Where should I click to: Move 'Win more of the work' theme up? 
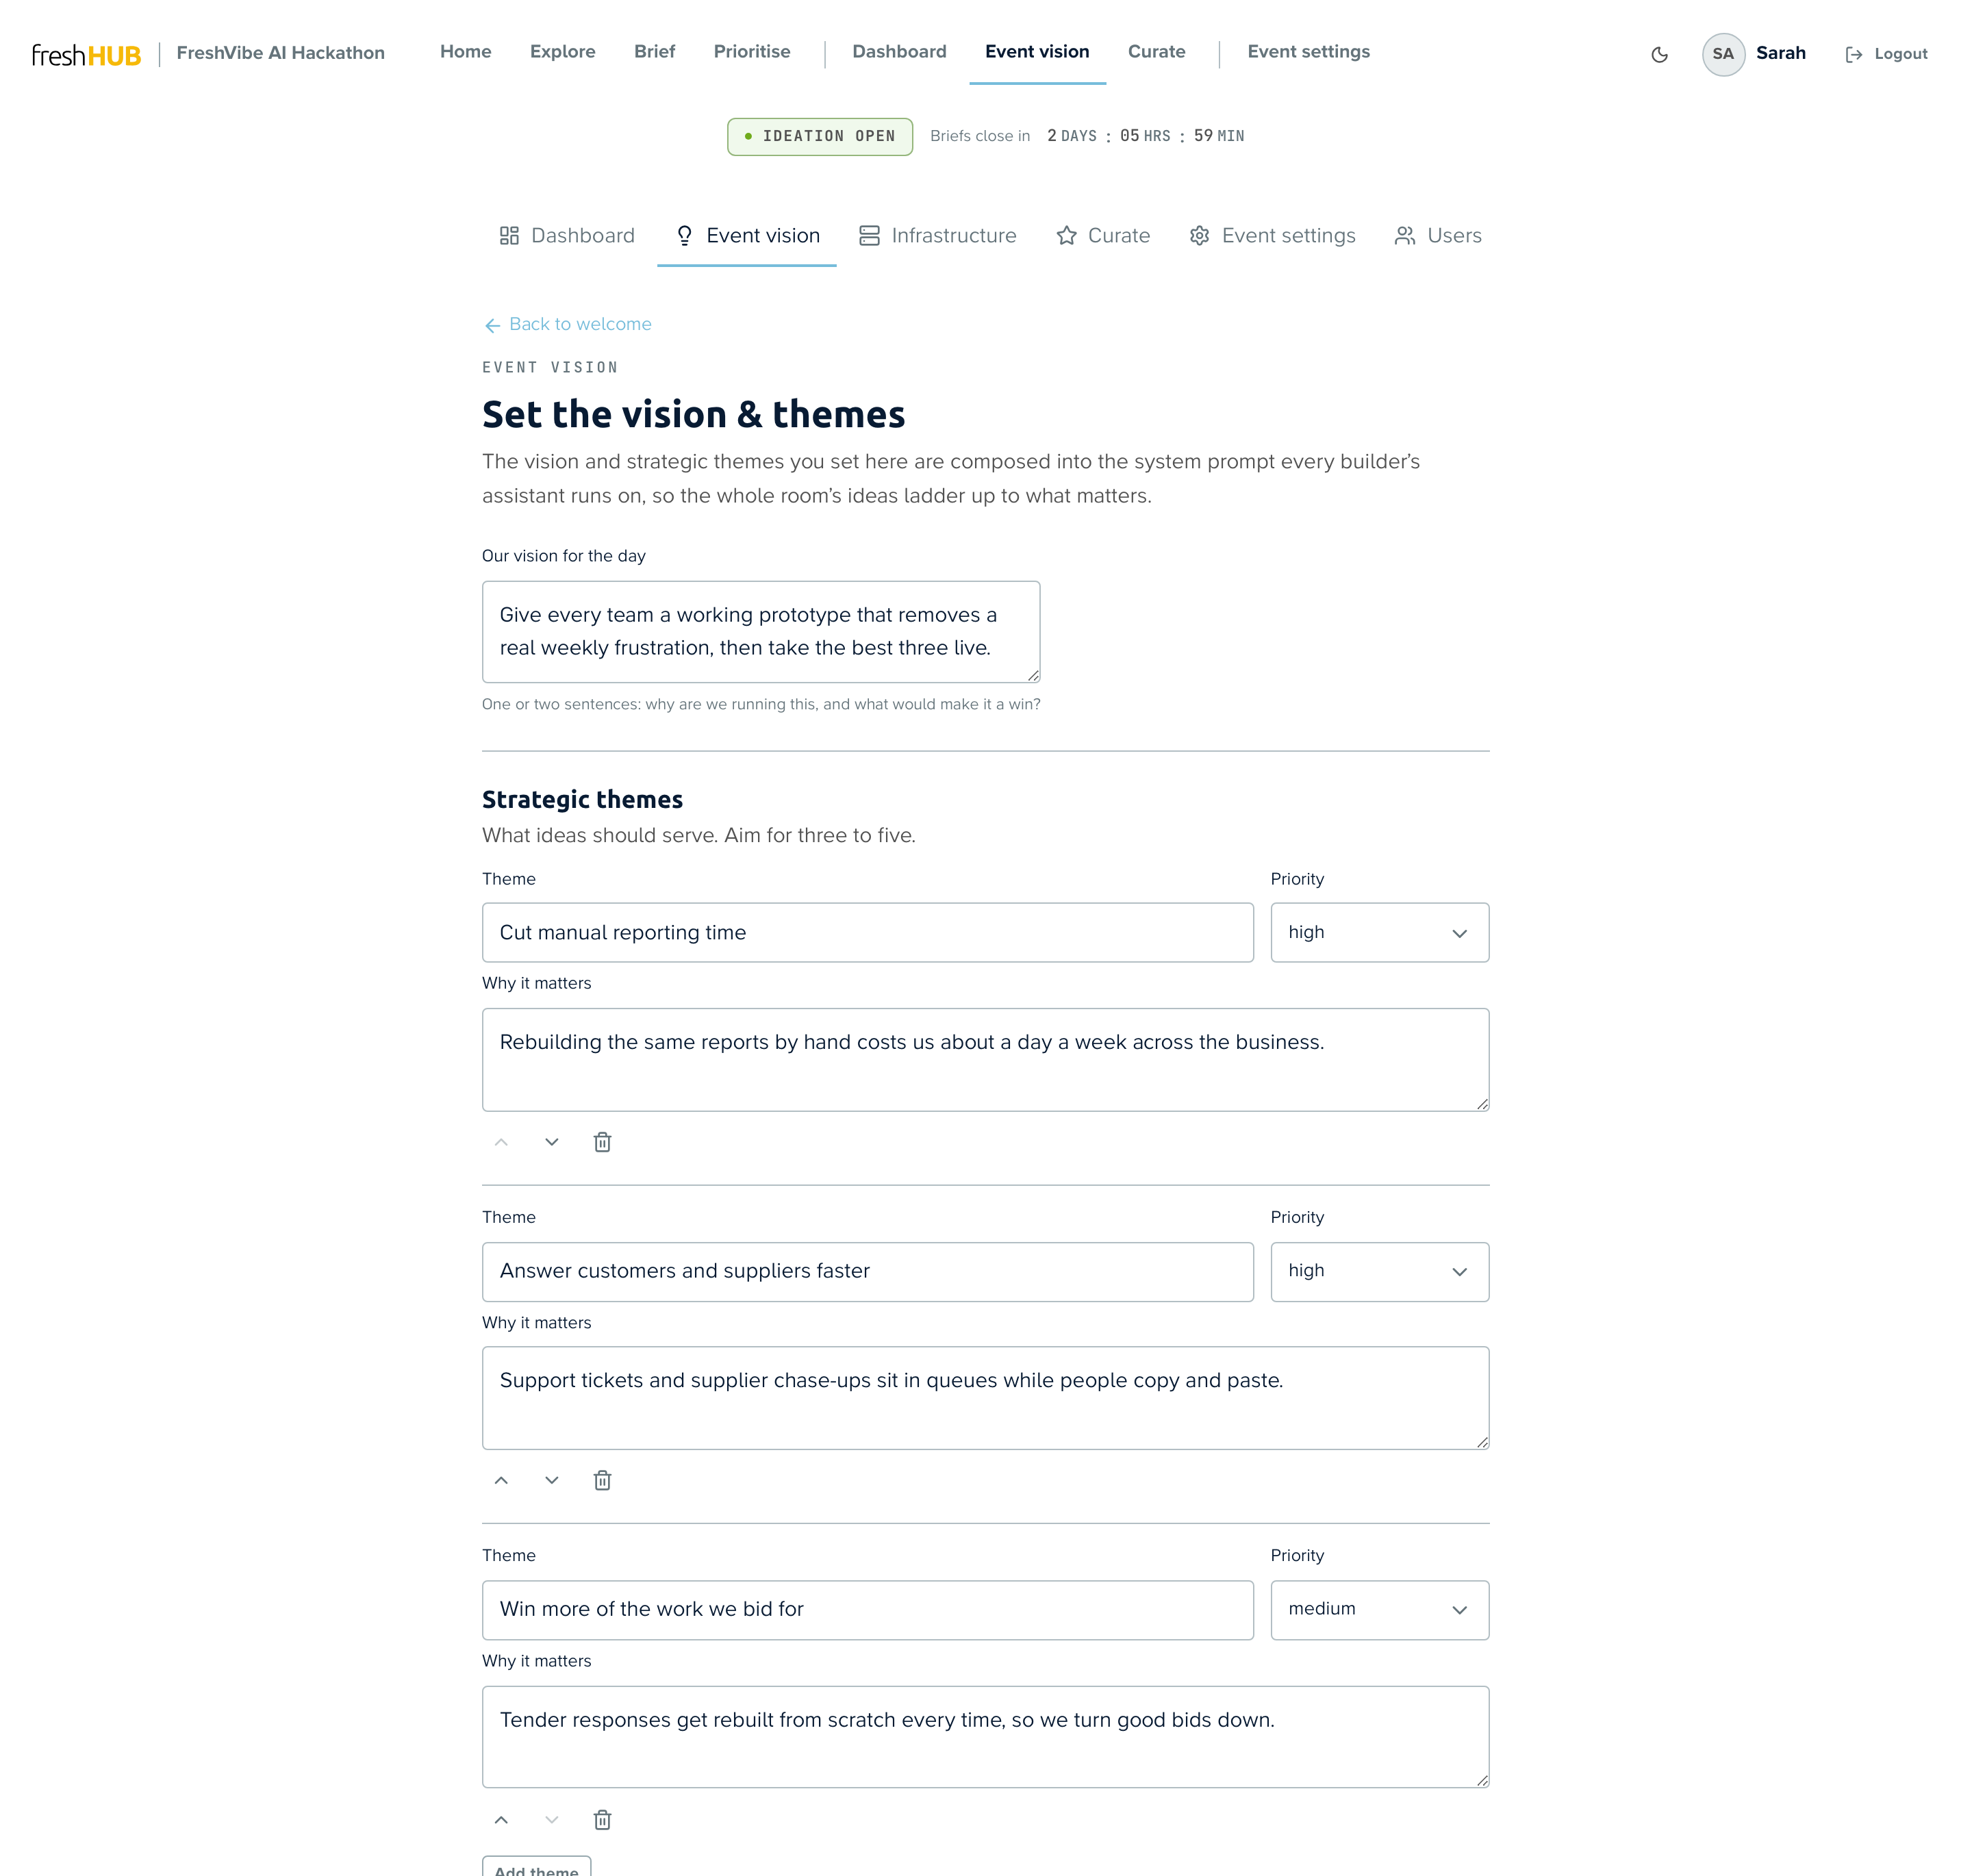point(501,1820)
